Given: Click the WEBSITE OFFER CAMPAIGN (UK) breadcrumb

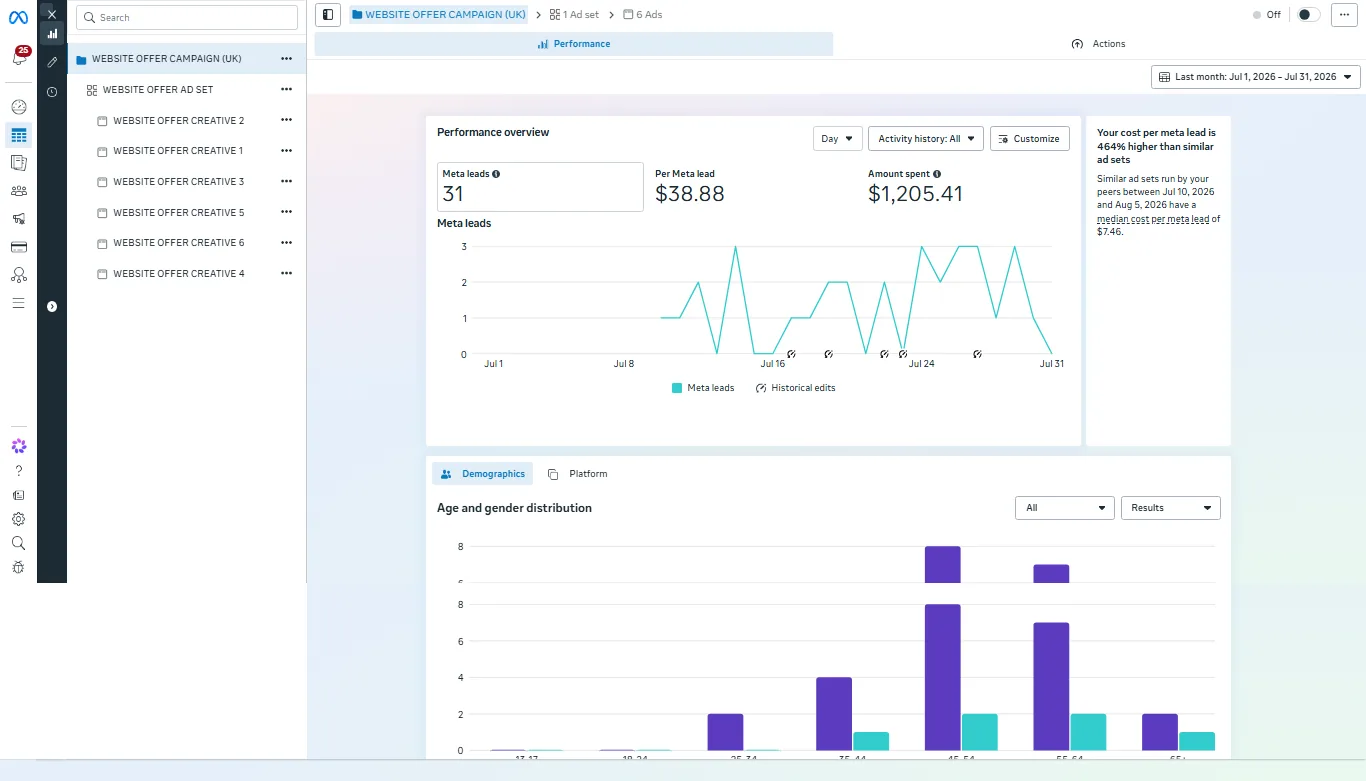Looking at the screenshot, I should pyautogui.click(x=439, y=15).
